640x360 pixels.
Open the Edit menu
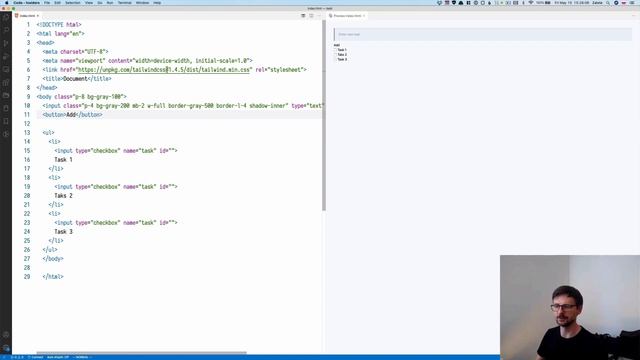[58, 3]
